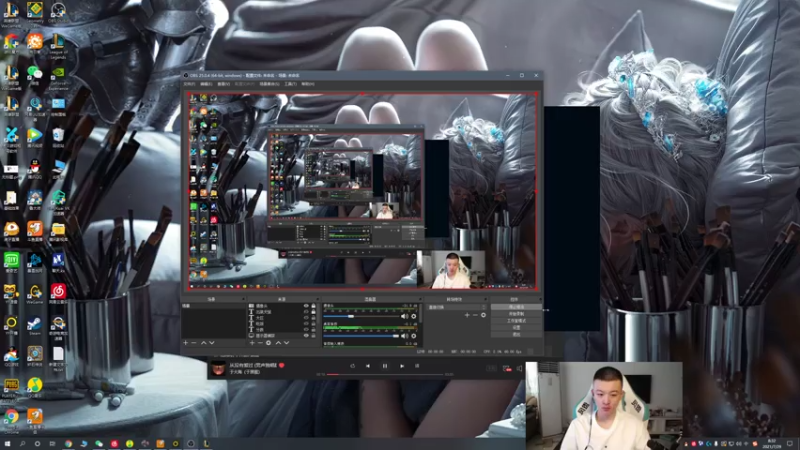Open taskbar search magnifier

(22, 444)
